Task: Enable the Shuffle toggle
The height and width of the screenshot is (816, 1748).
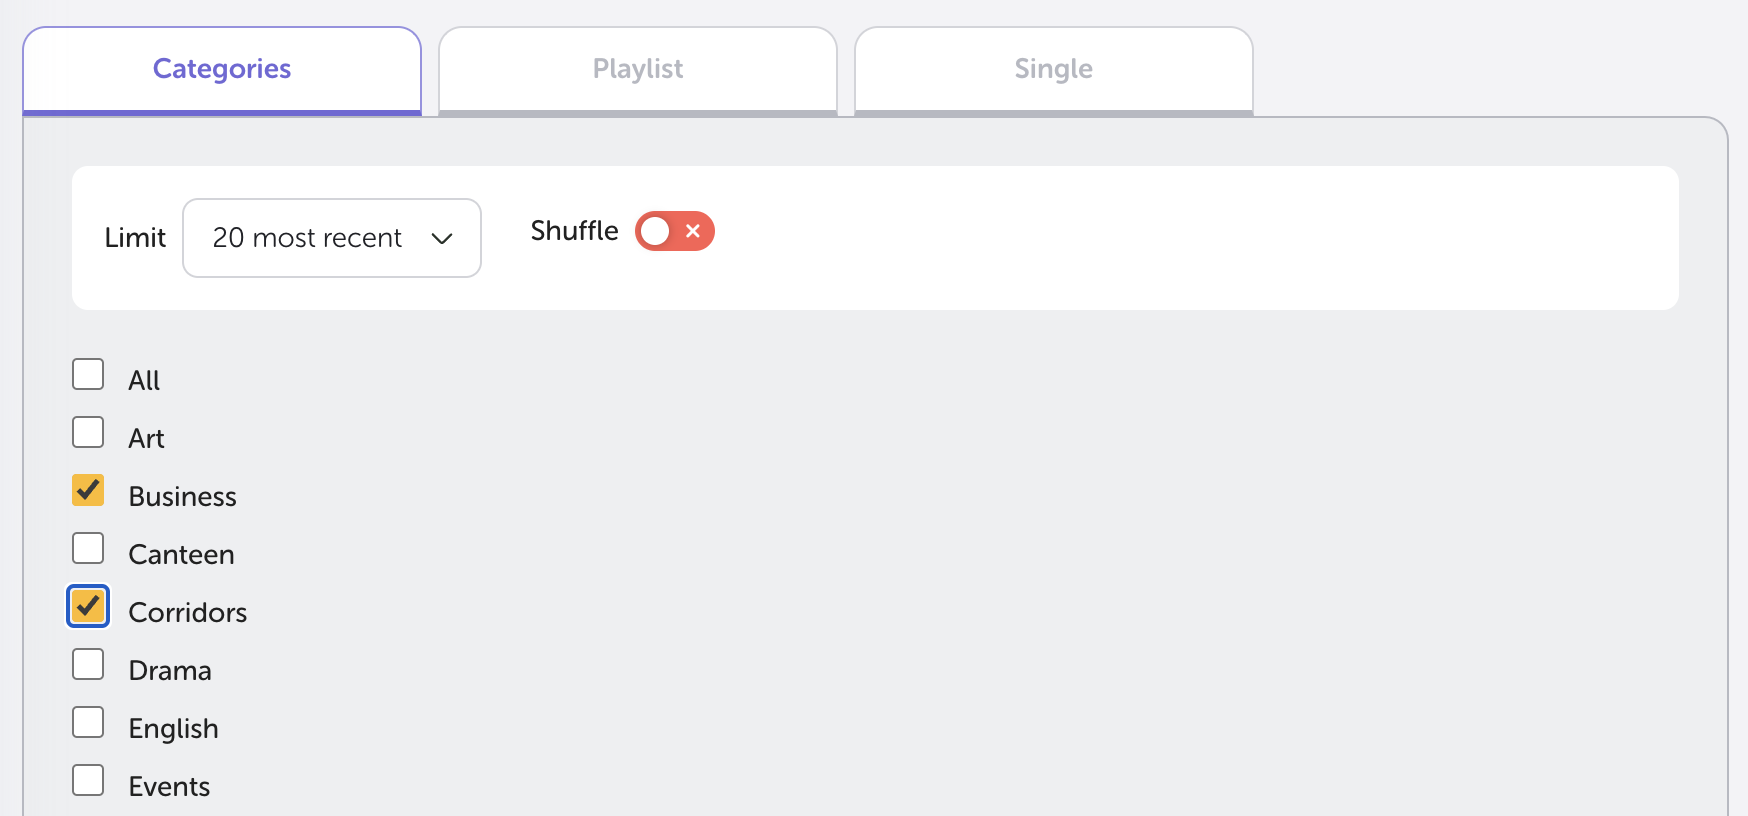Action: coord(674,231)
